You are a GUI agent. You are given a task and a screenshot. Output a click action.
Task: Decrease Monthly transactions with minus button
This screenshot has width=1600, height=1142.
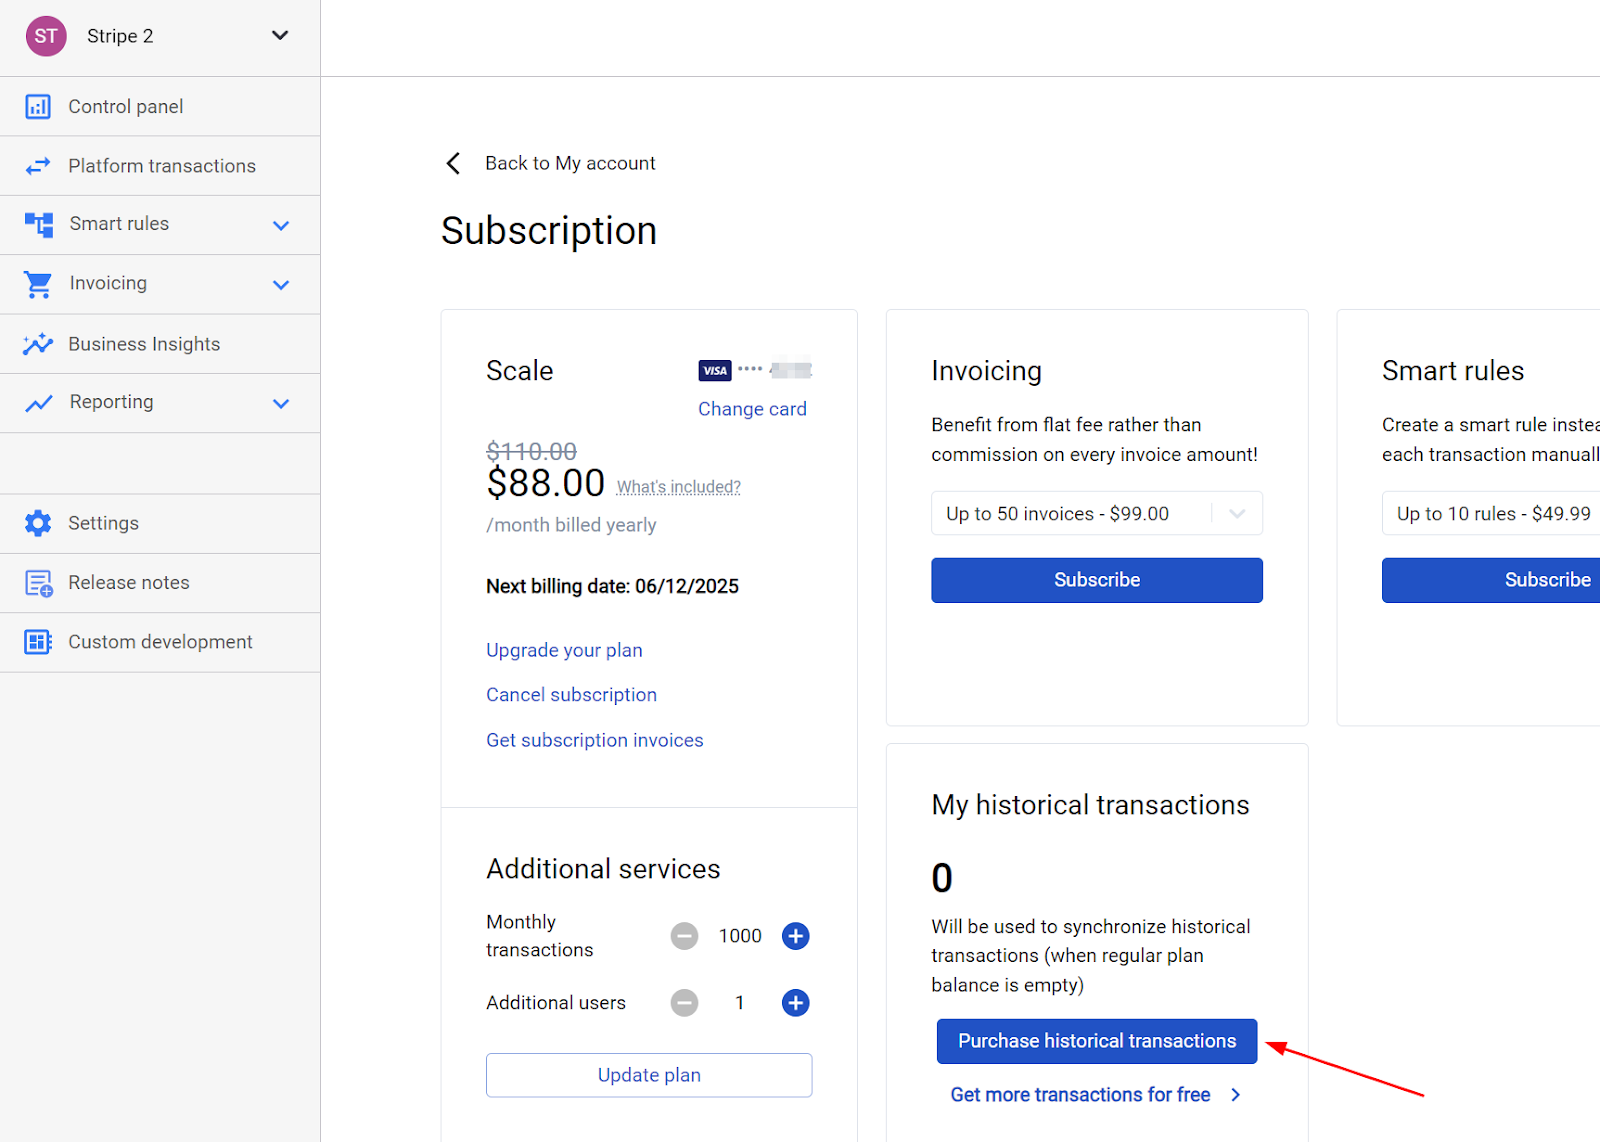click(x=684, y=936)
